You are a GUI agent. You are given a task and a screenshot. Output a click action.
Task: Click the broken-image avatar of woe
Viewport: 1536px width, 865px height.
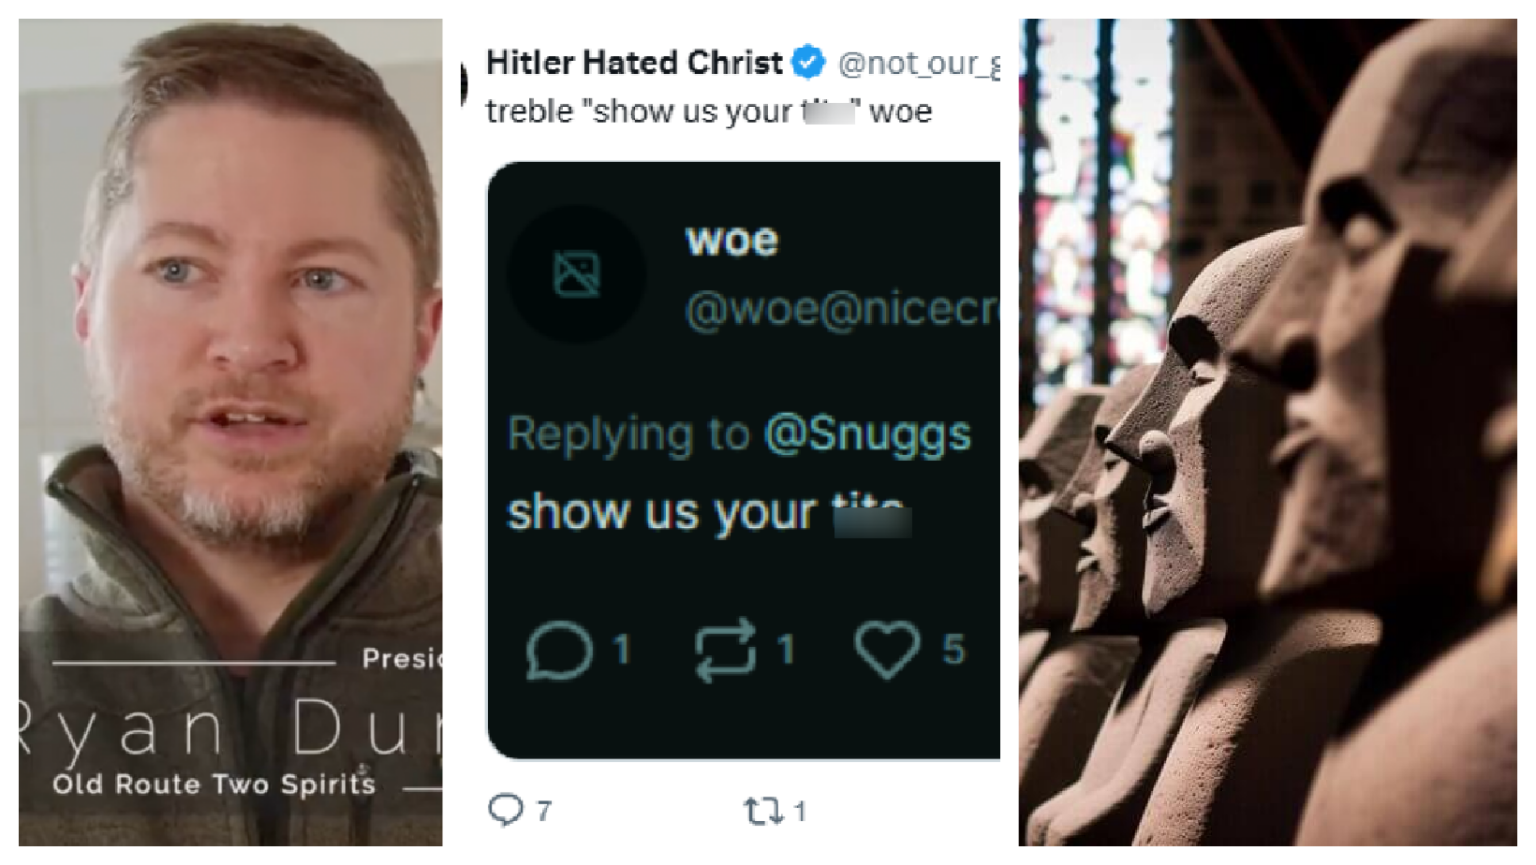pyautogui.click(x=577, y=274)
